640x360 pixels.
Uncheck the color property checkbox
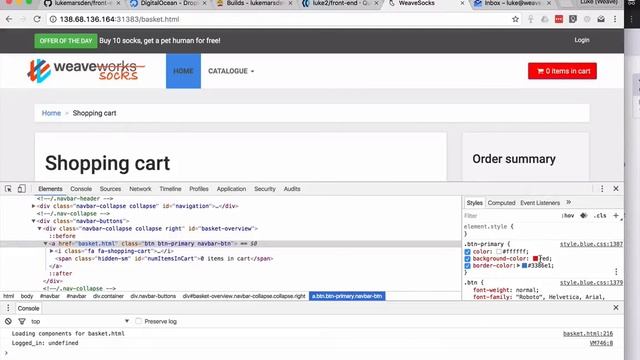click(467, 252)
